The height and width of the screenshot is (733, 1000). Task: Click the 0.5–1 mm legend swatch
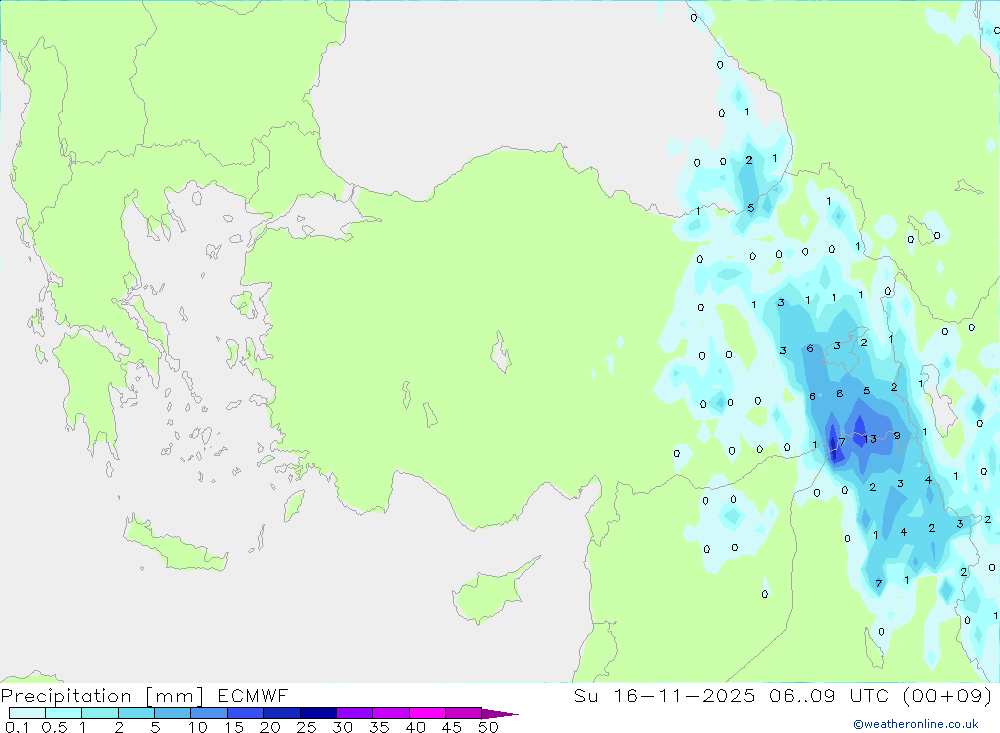[64, 713]
